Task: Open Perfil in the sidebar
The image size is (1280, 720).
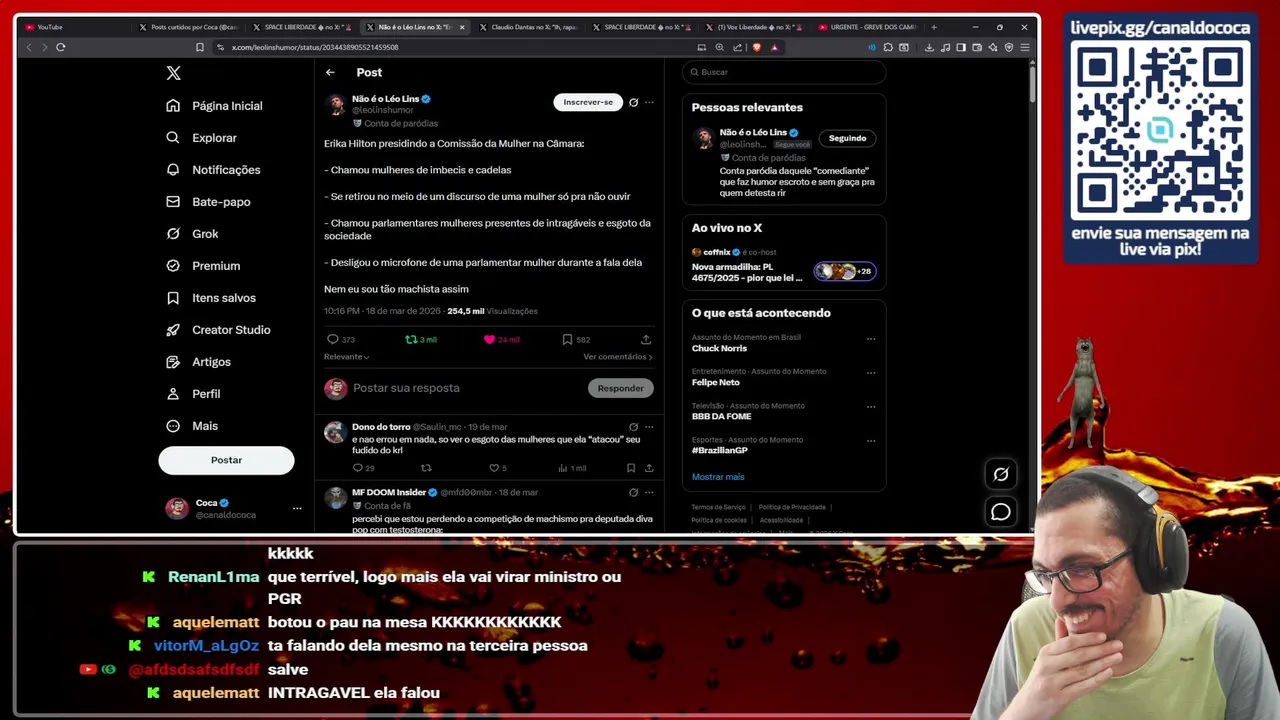Action: [x=193, y=394]
